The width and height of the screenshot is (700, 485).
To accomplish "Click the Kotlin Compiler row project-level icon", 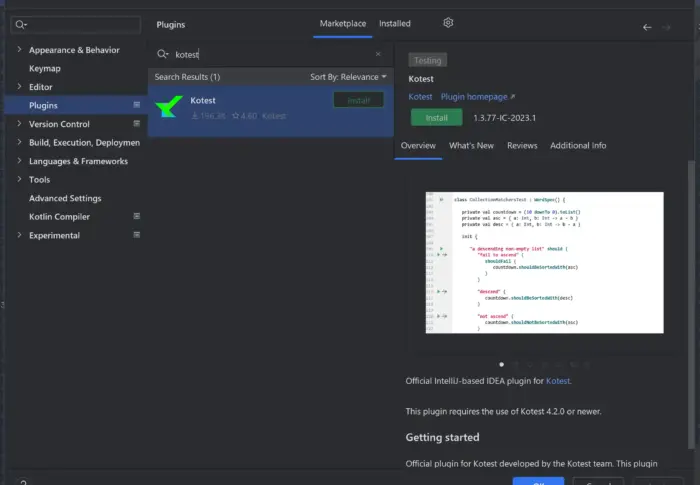I will (137, 216).
